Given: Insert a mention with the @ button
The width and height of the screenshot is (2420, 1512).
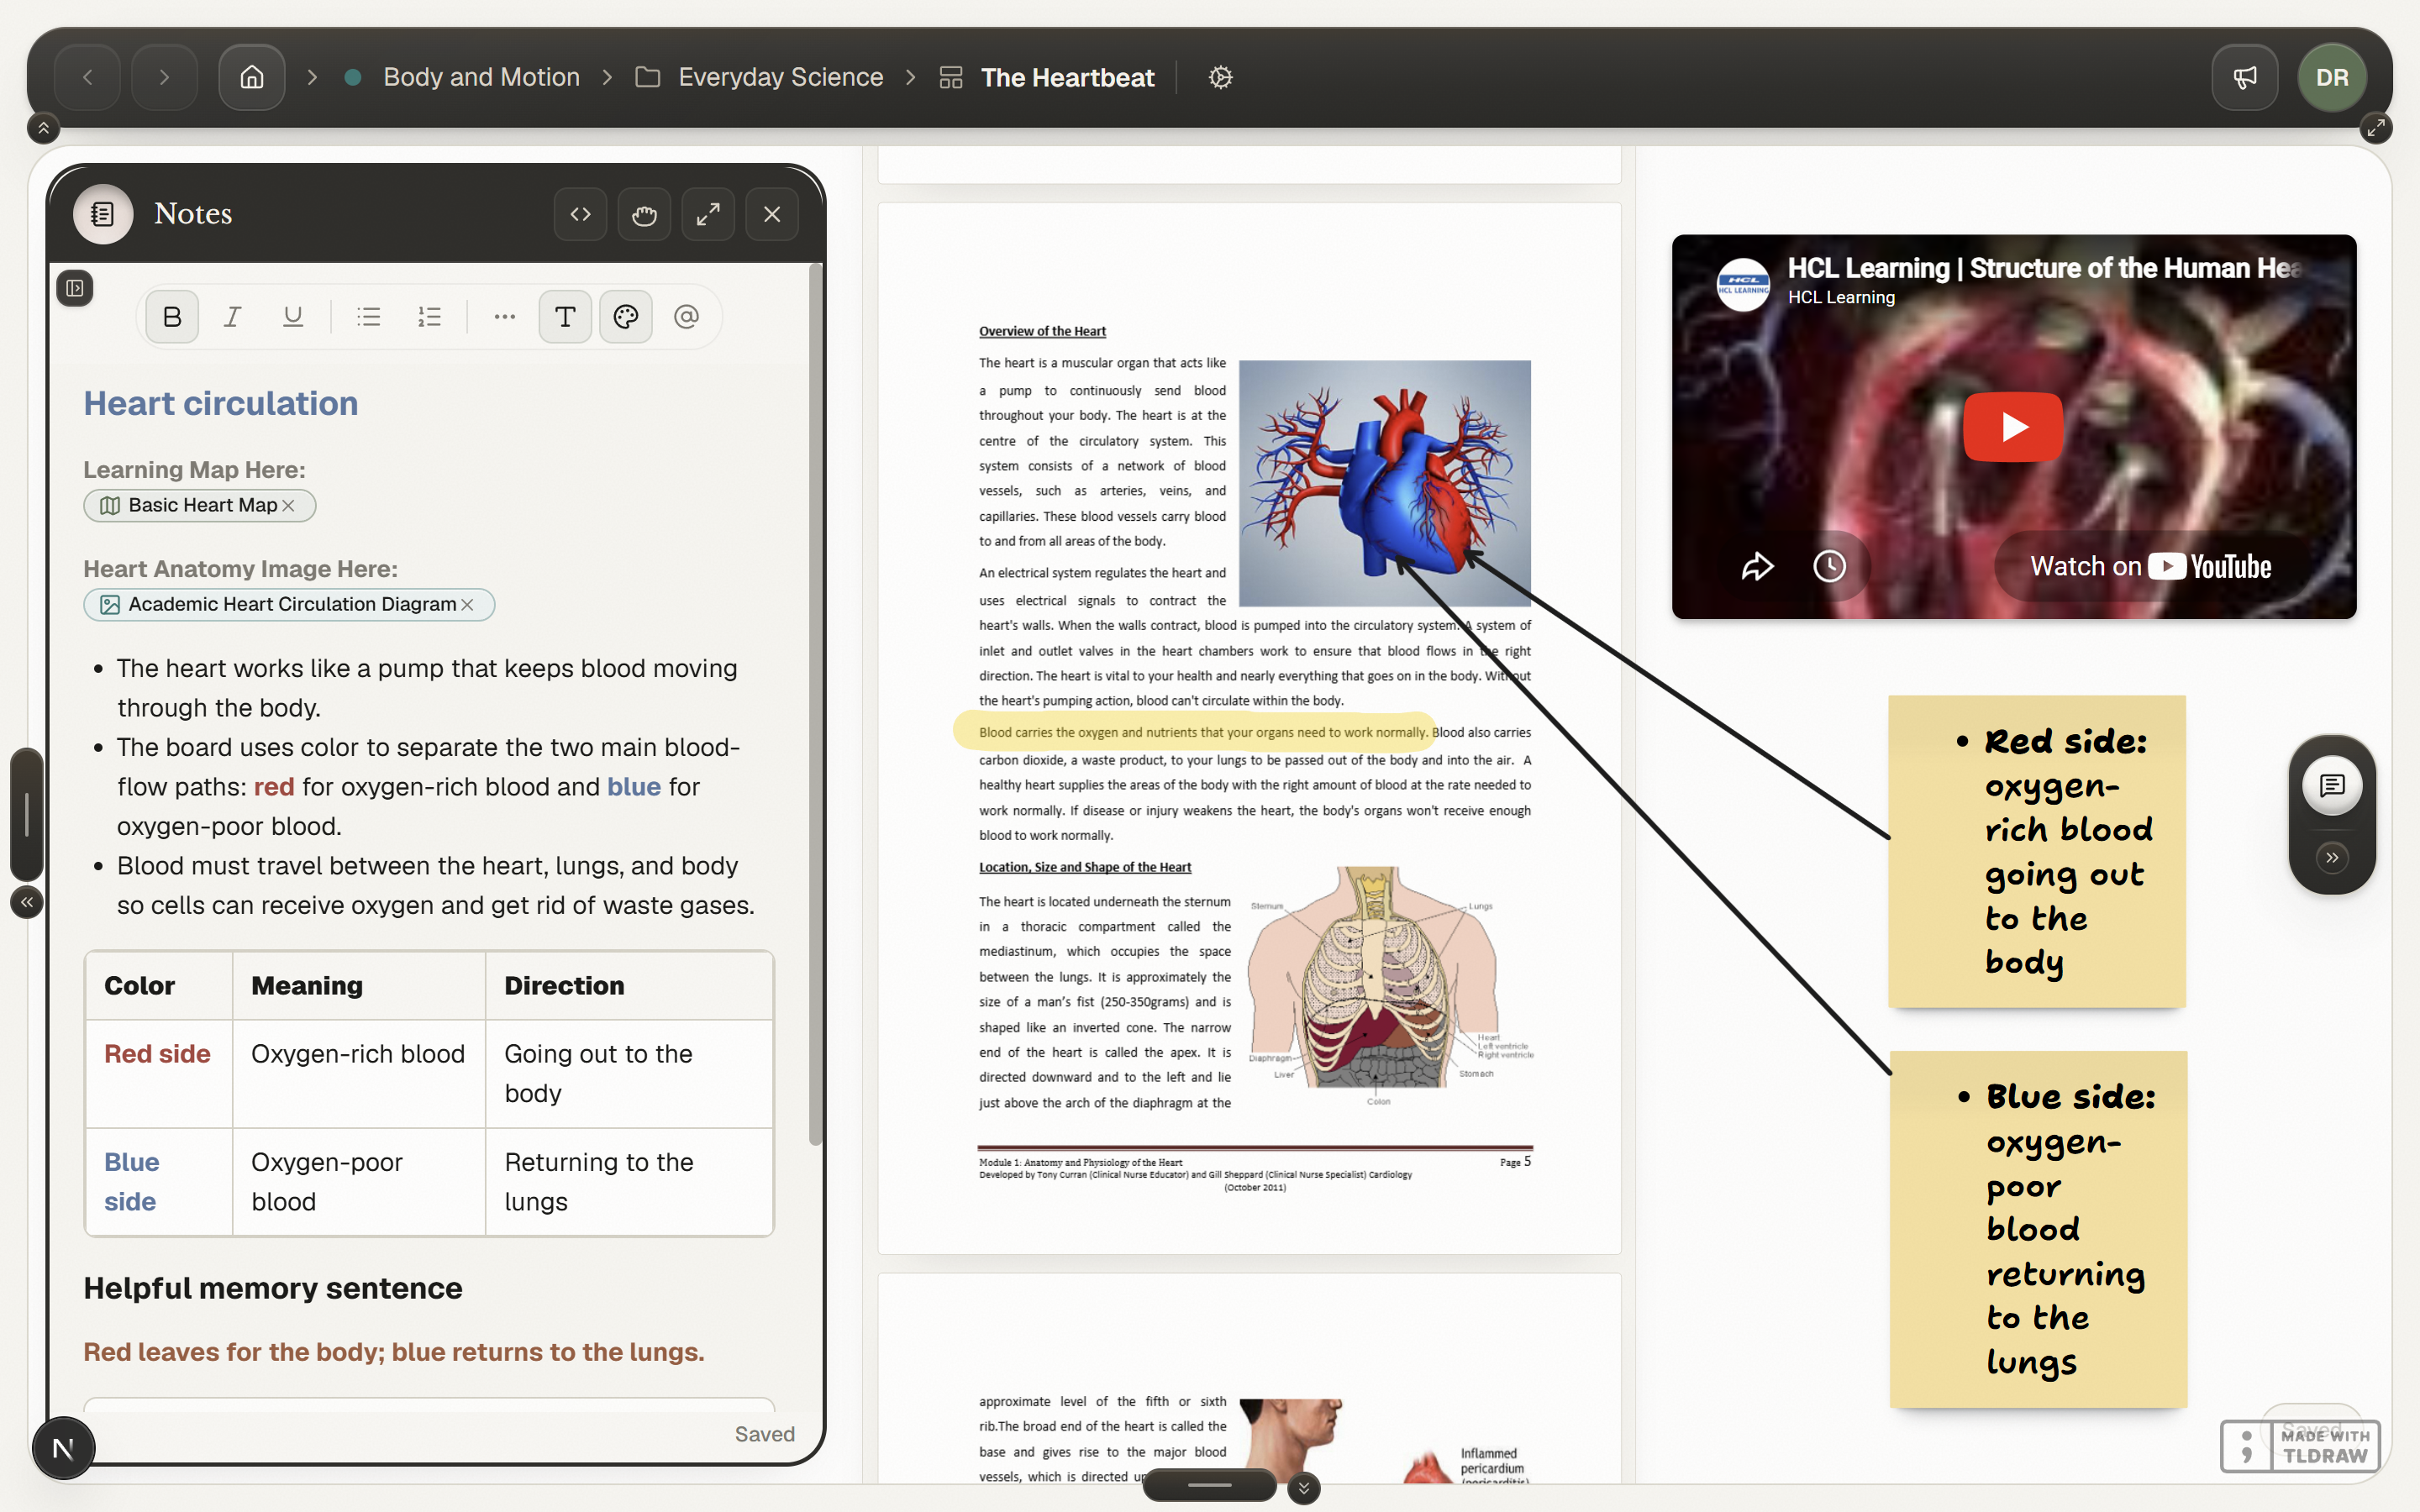Looking at the screenshot, I should click(x=686, y=317).
